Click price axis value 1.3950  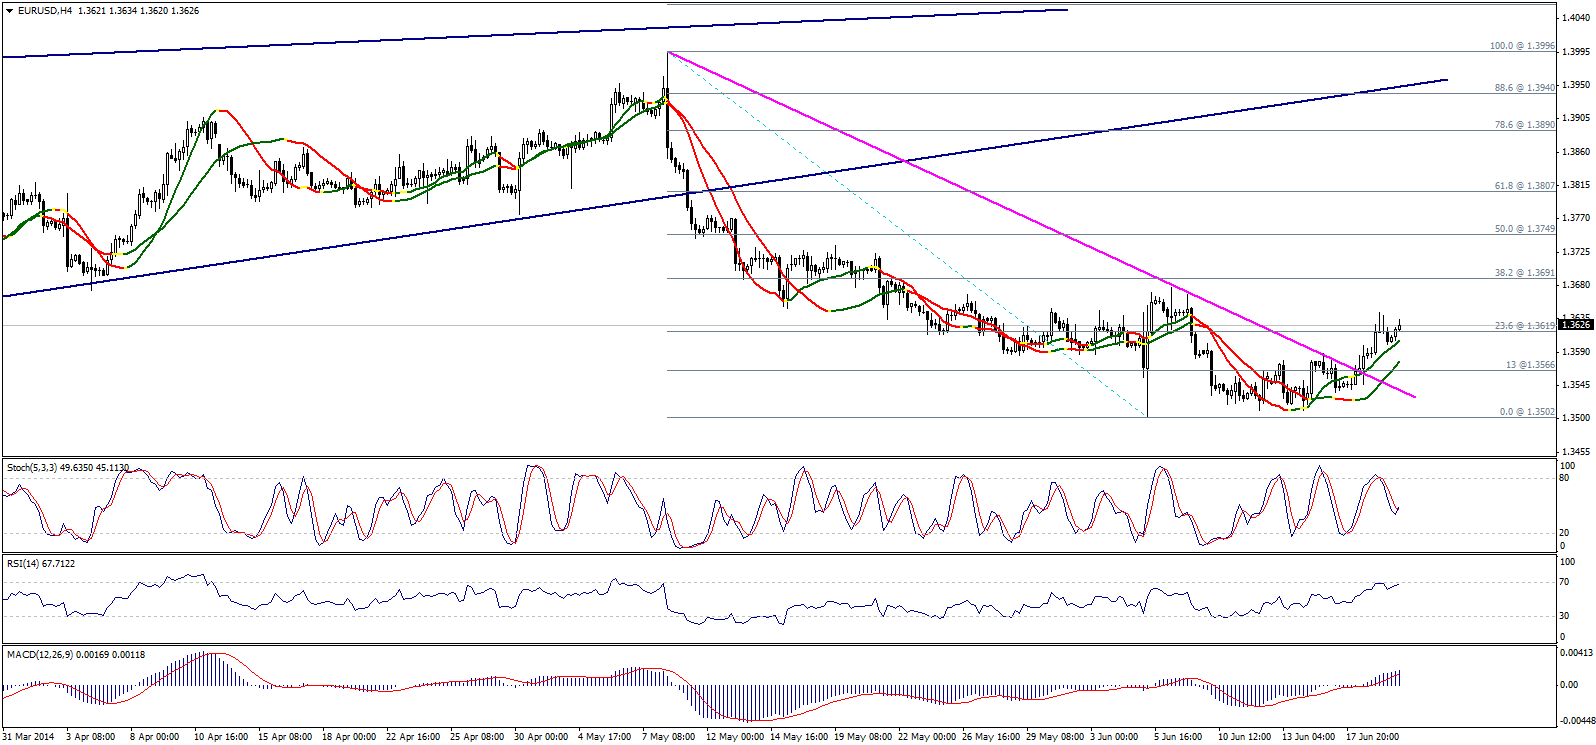click(x=1577, y=85)
